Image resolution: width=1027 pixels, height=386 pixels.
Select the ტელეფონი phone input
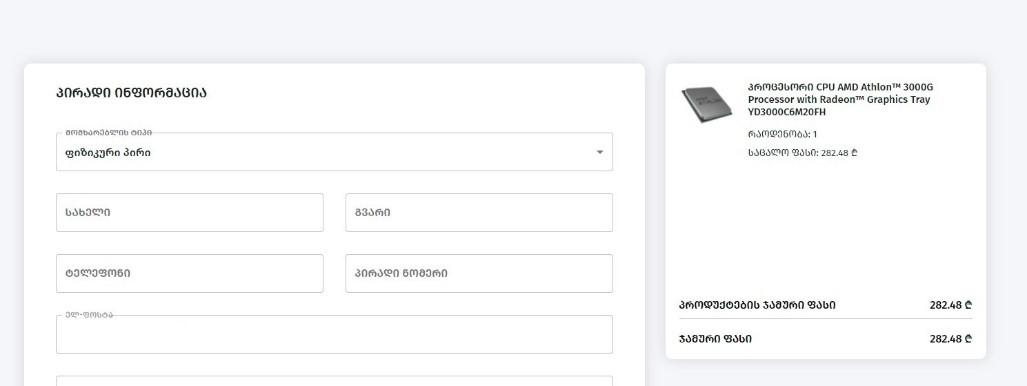190,273
